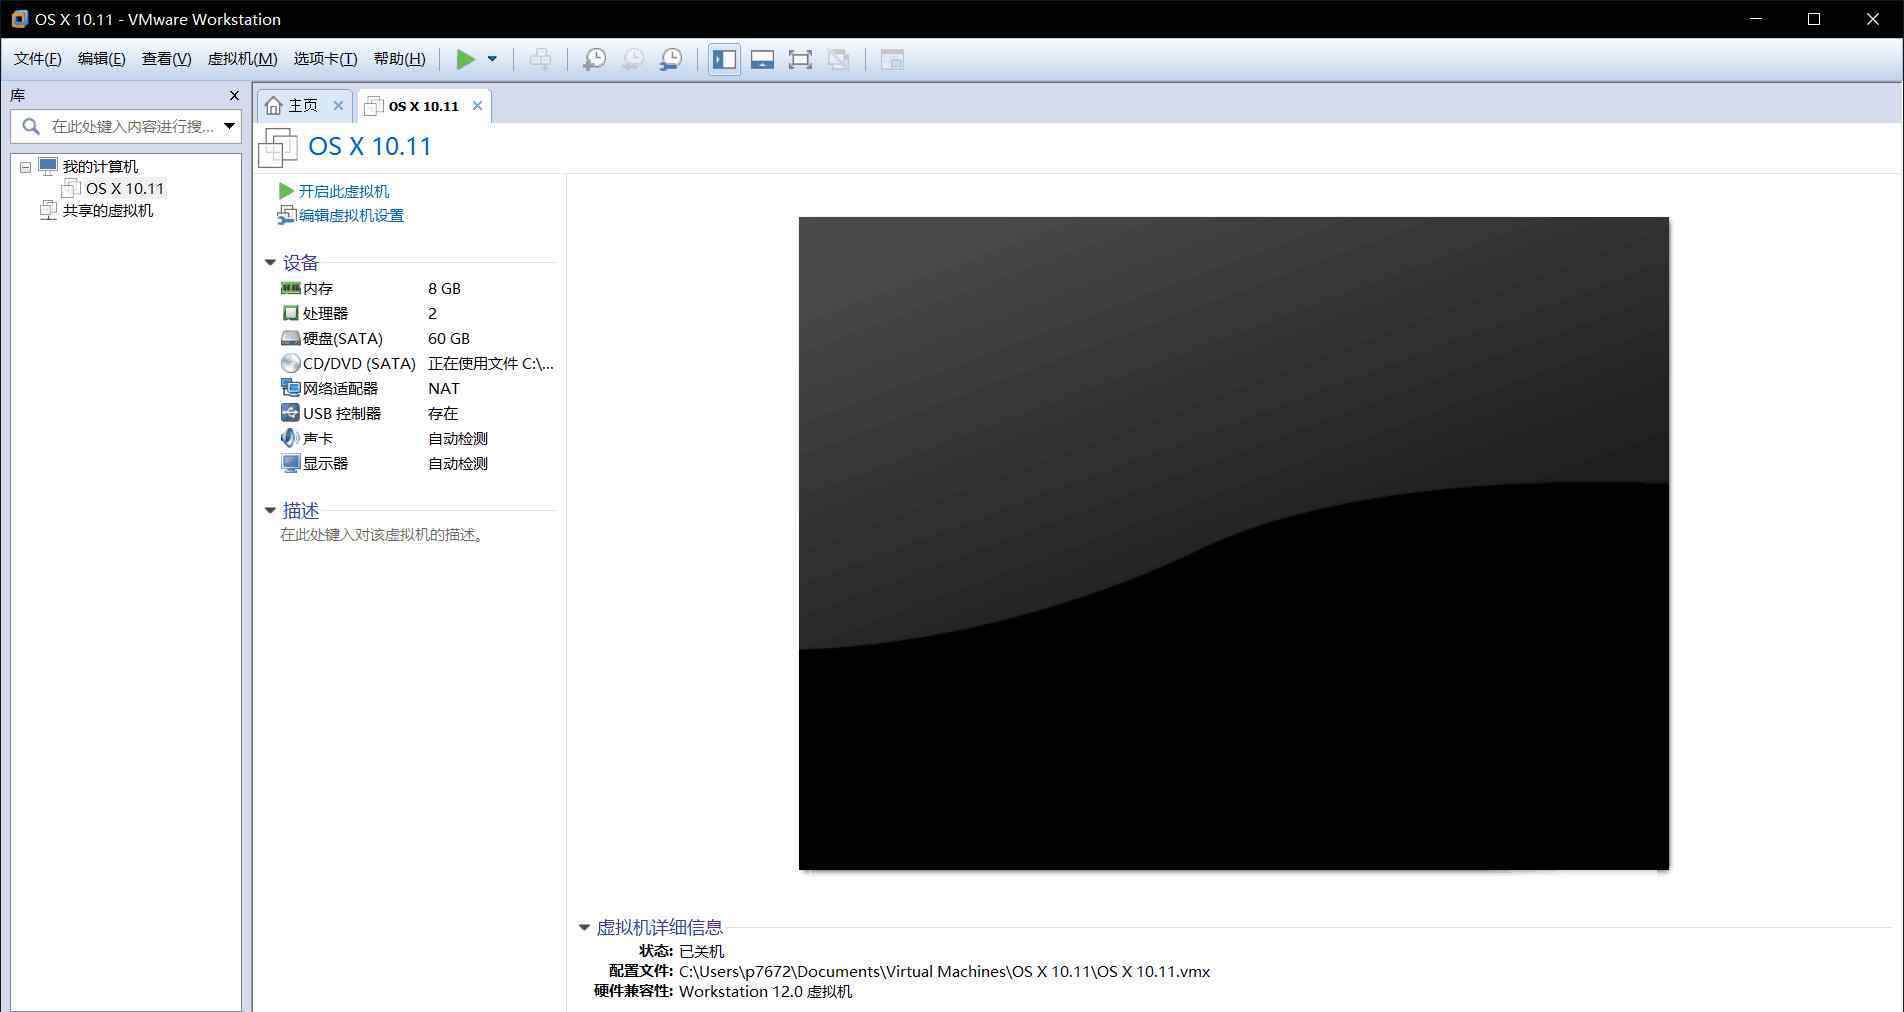The image size is (1904, 1012).
Task: Click the 8 GB memory value
Action: click(x=444, y=288)
